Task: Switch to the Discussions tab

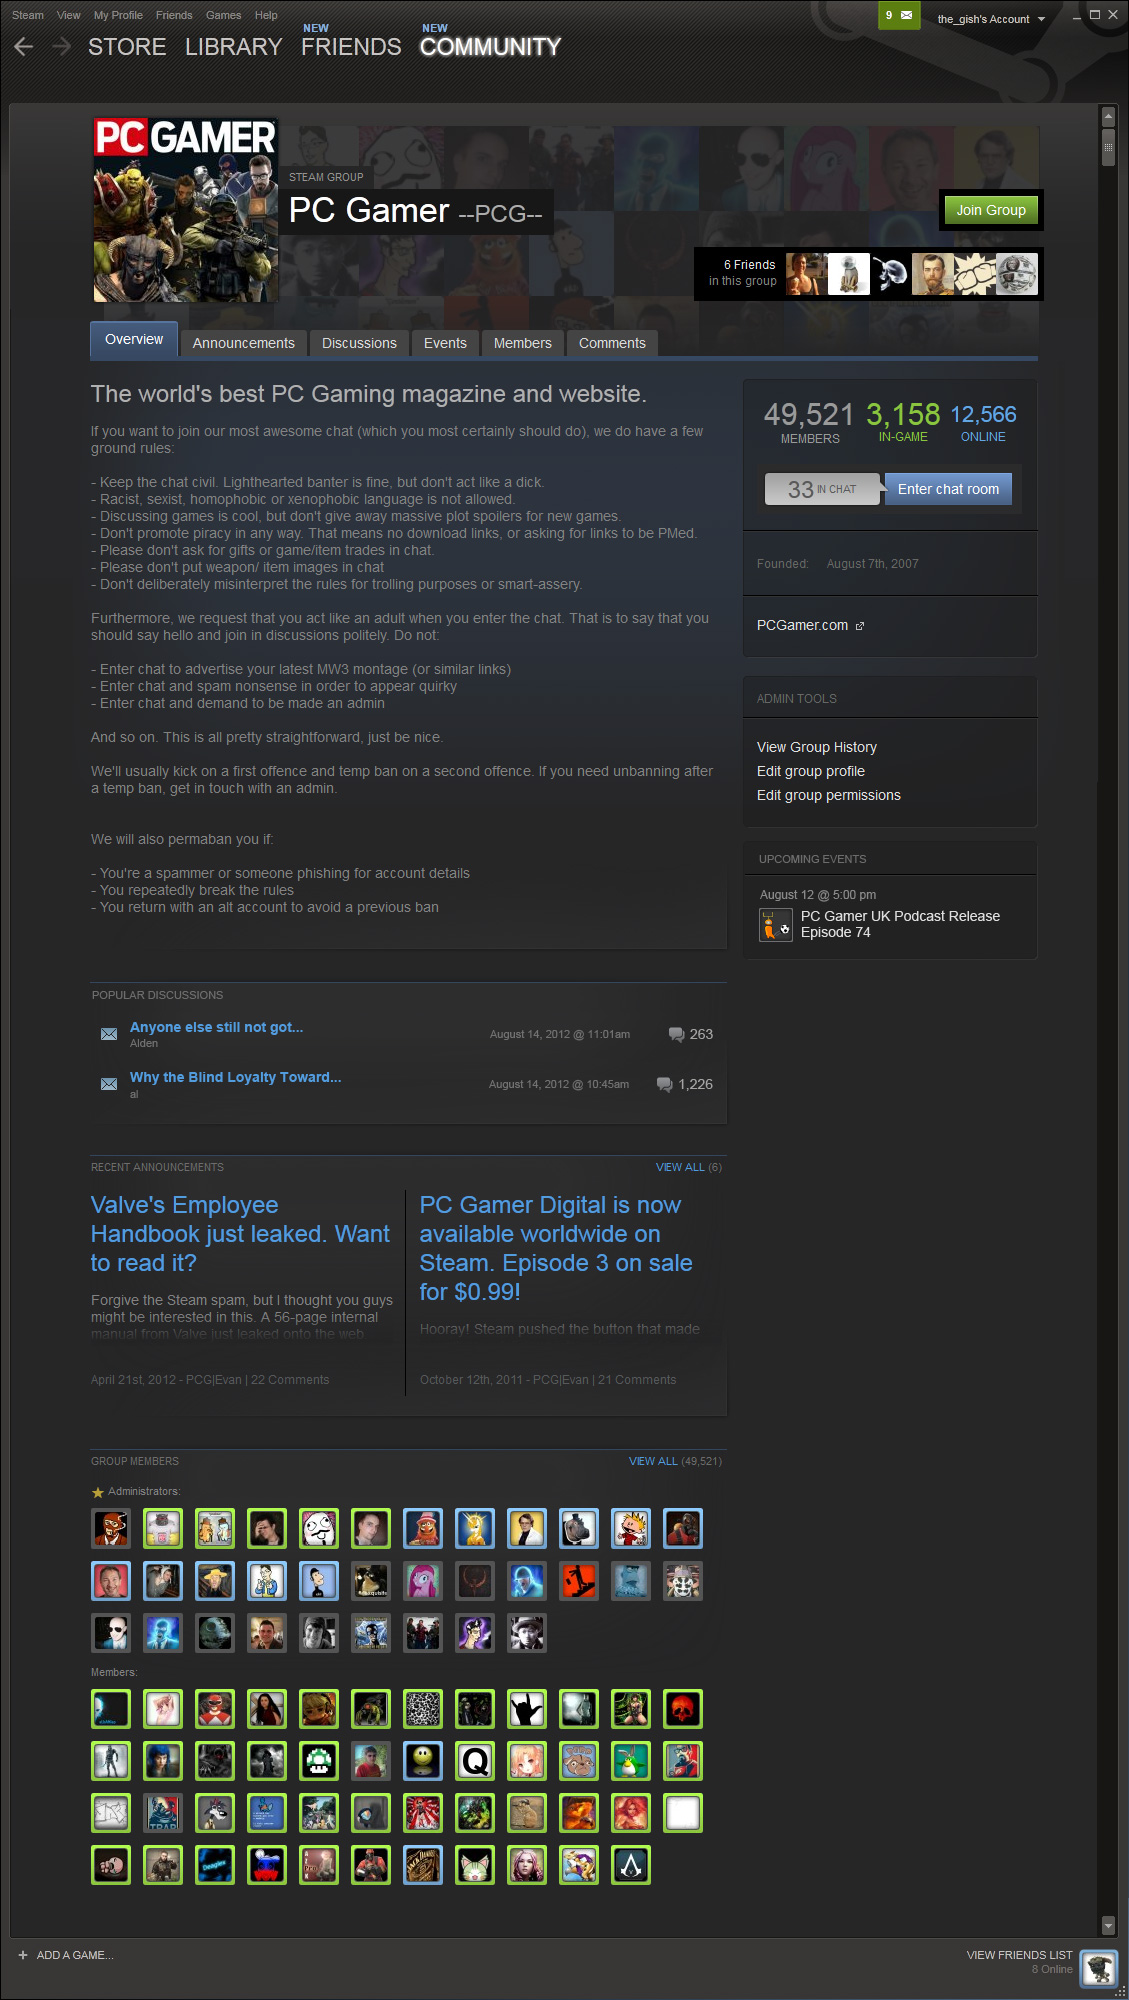Action: click(x=359, y=343)
